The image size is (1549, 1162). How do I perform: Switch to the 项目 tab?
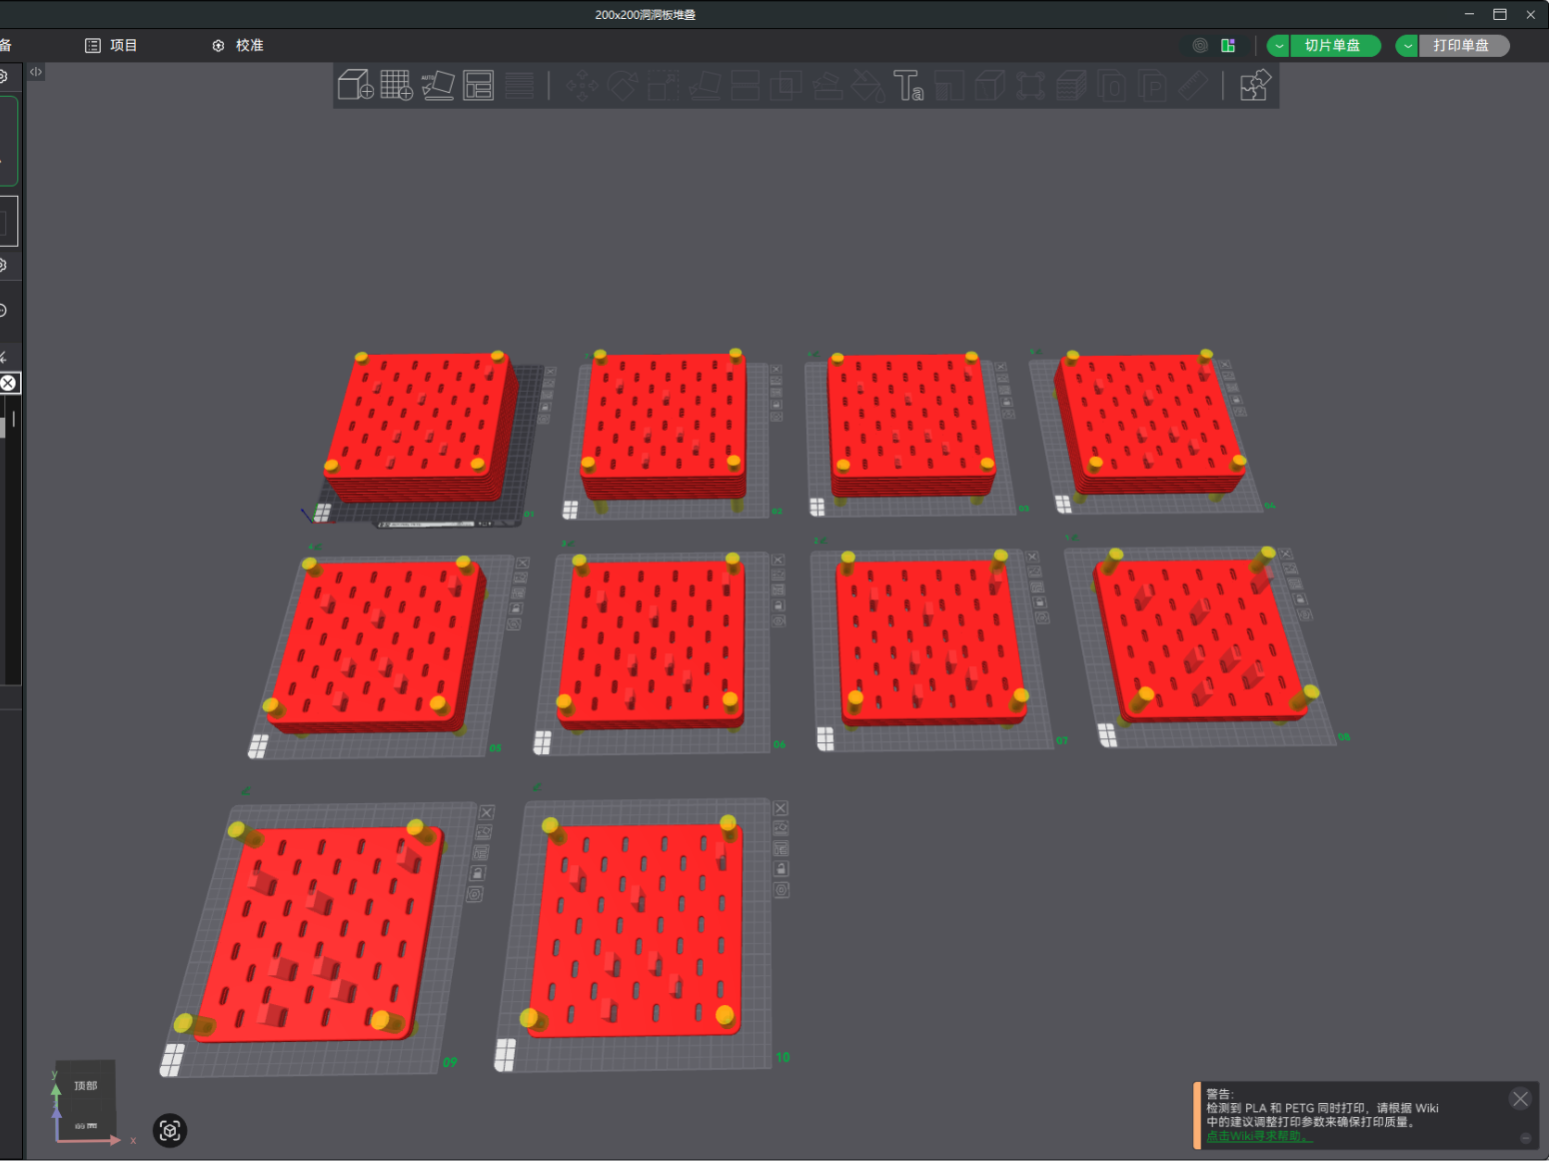[x=112, y=45]
